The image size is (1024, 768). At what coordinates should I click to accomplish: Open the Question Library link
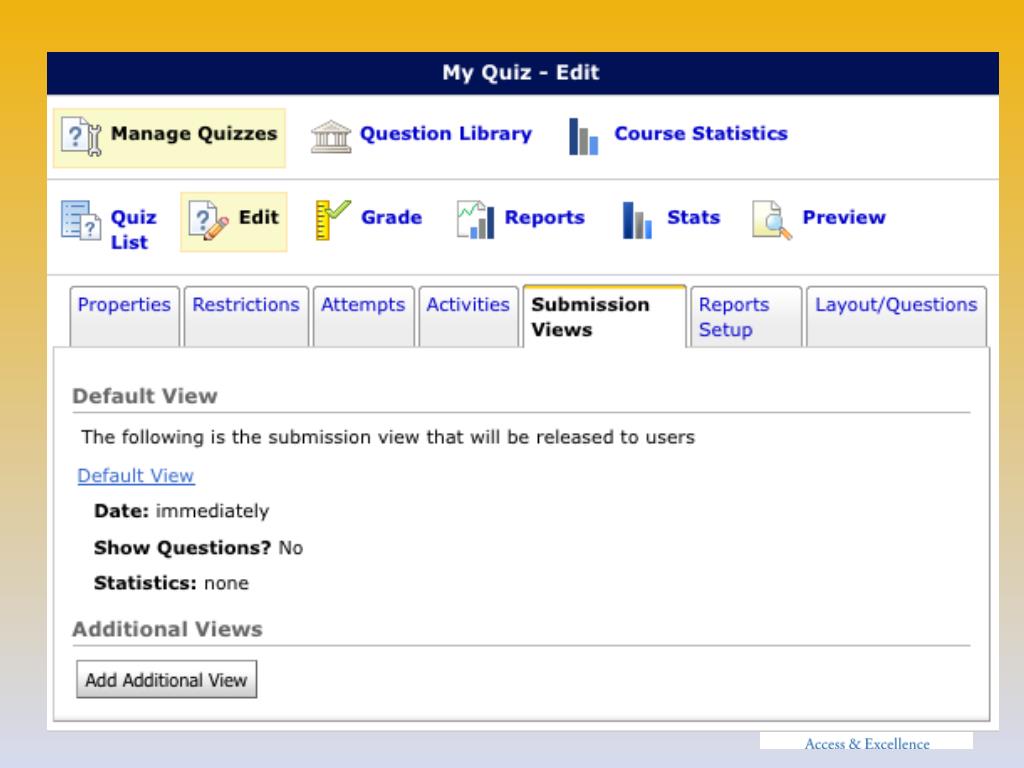[x=446, y=133]
